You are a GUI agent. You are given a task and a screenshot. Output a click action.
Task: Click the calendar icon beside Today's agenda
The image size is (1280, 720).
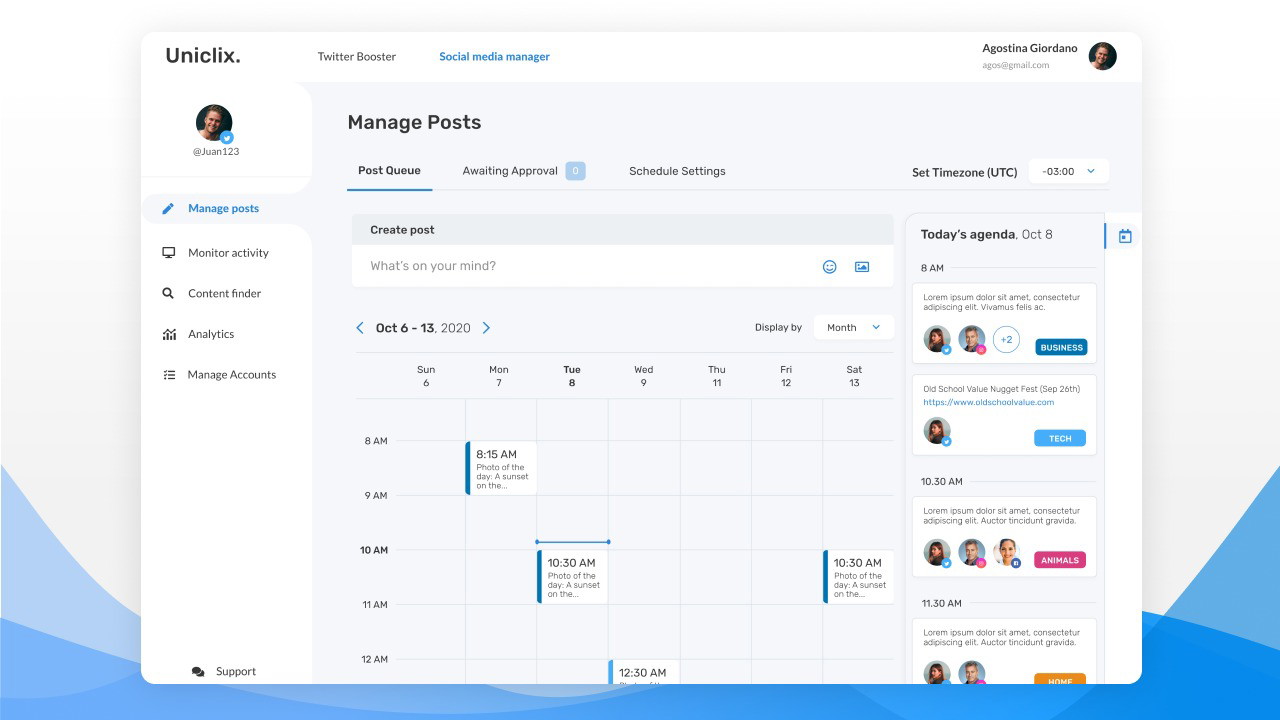coord(1125,237)
